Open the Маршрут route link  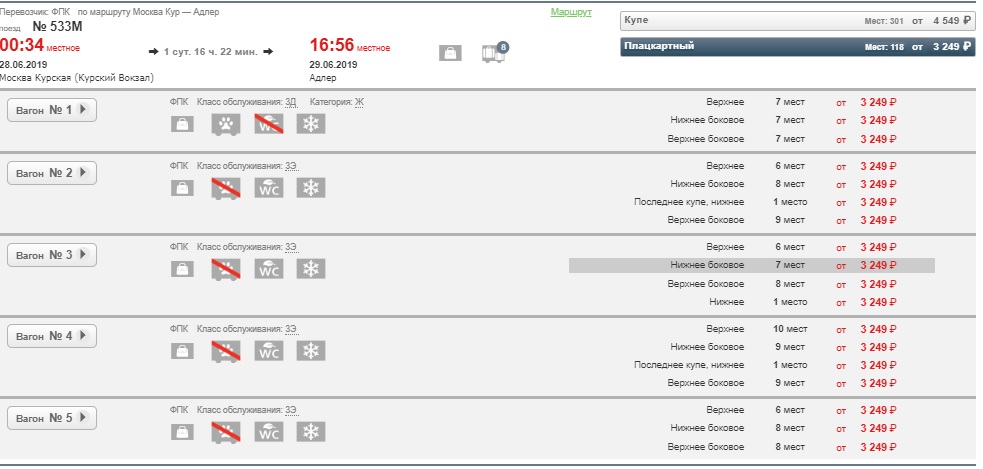pos(571,12)
